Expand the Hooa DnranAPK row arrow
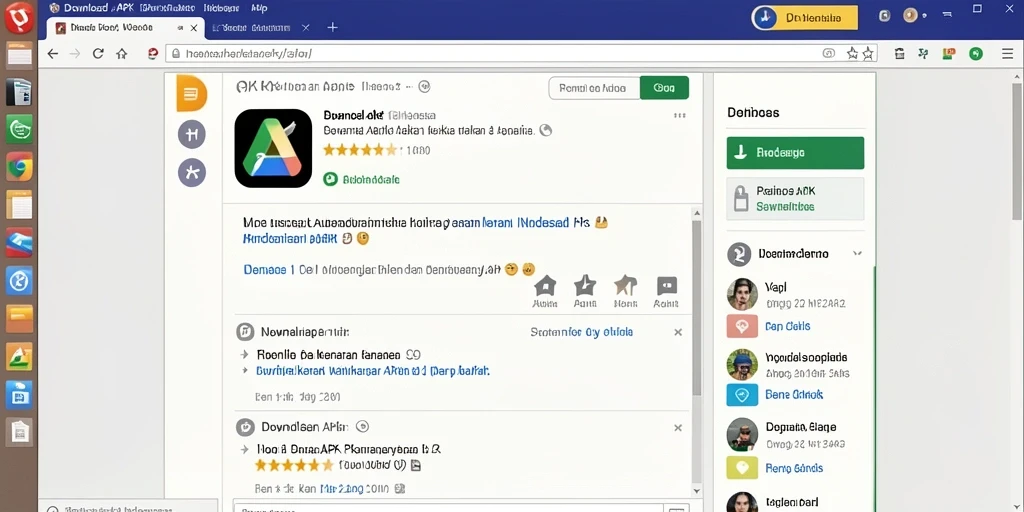The height and width of the screenshot is (512, 1024). tap(245, 449)
